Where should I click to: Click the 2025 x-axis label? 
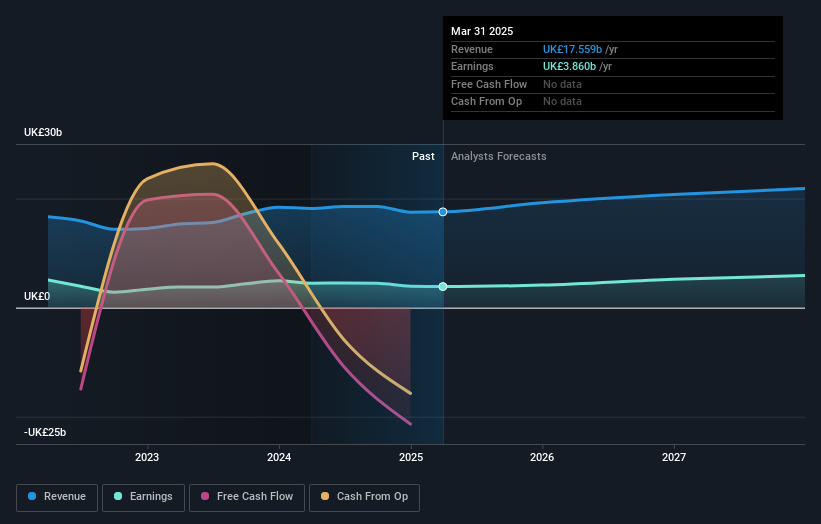[411, 458]
